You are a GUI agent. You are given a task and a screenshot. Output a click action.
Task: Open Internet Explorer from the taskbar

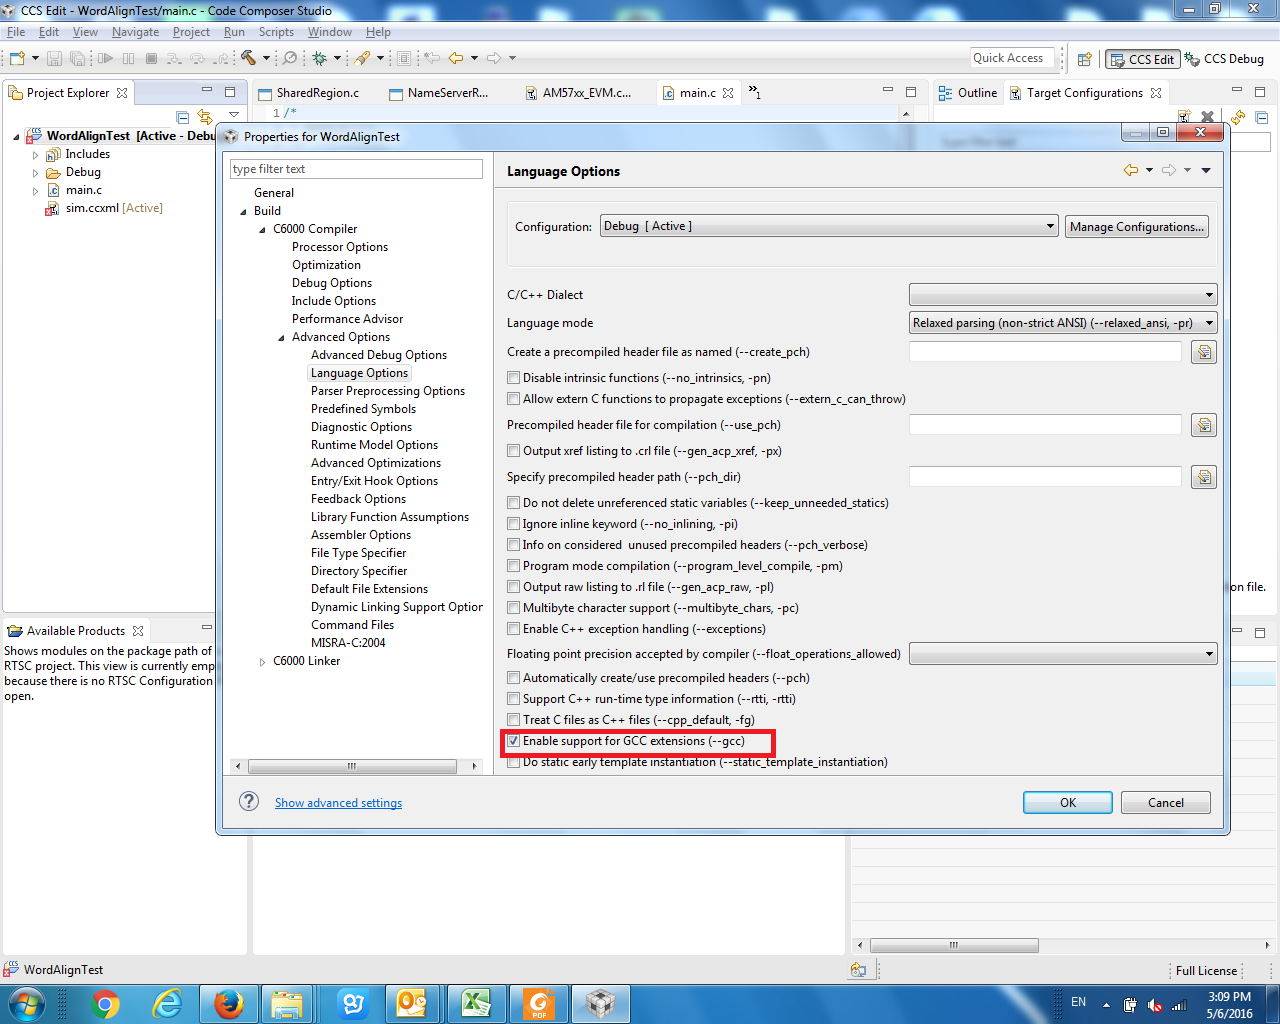(167, 1003)
